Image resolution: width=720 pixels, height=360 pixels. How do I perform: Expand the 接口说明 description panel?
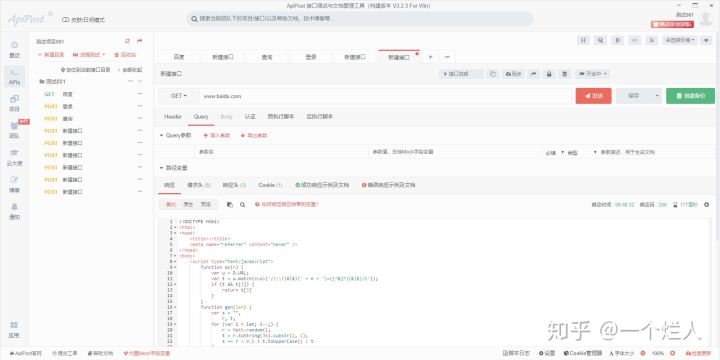(x=461, y=74)
